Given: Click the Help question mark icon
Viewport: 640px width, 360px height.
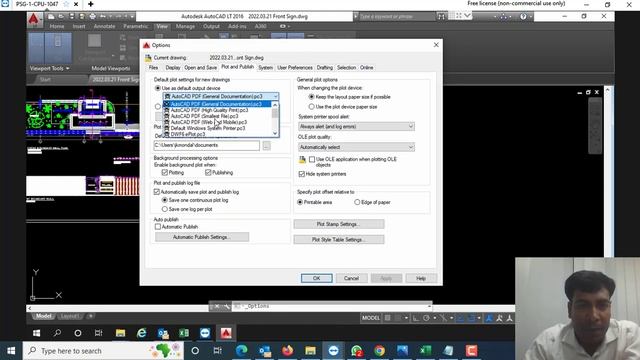Looking at the screenshot, I should (523, 16).
